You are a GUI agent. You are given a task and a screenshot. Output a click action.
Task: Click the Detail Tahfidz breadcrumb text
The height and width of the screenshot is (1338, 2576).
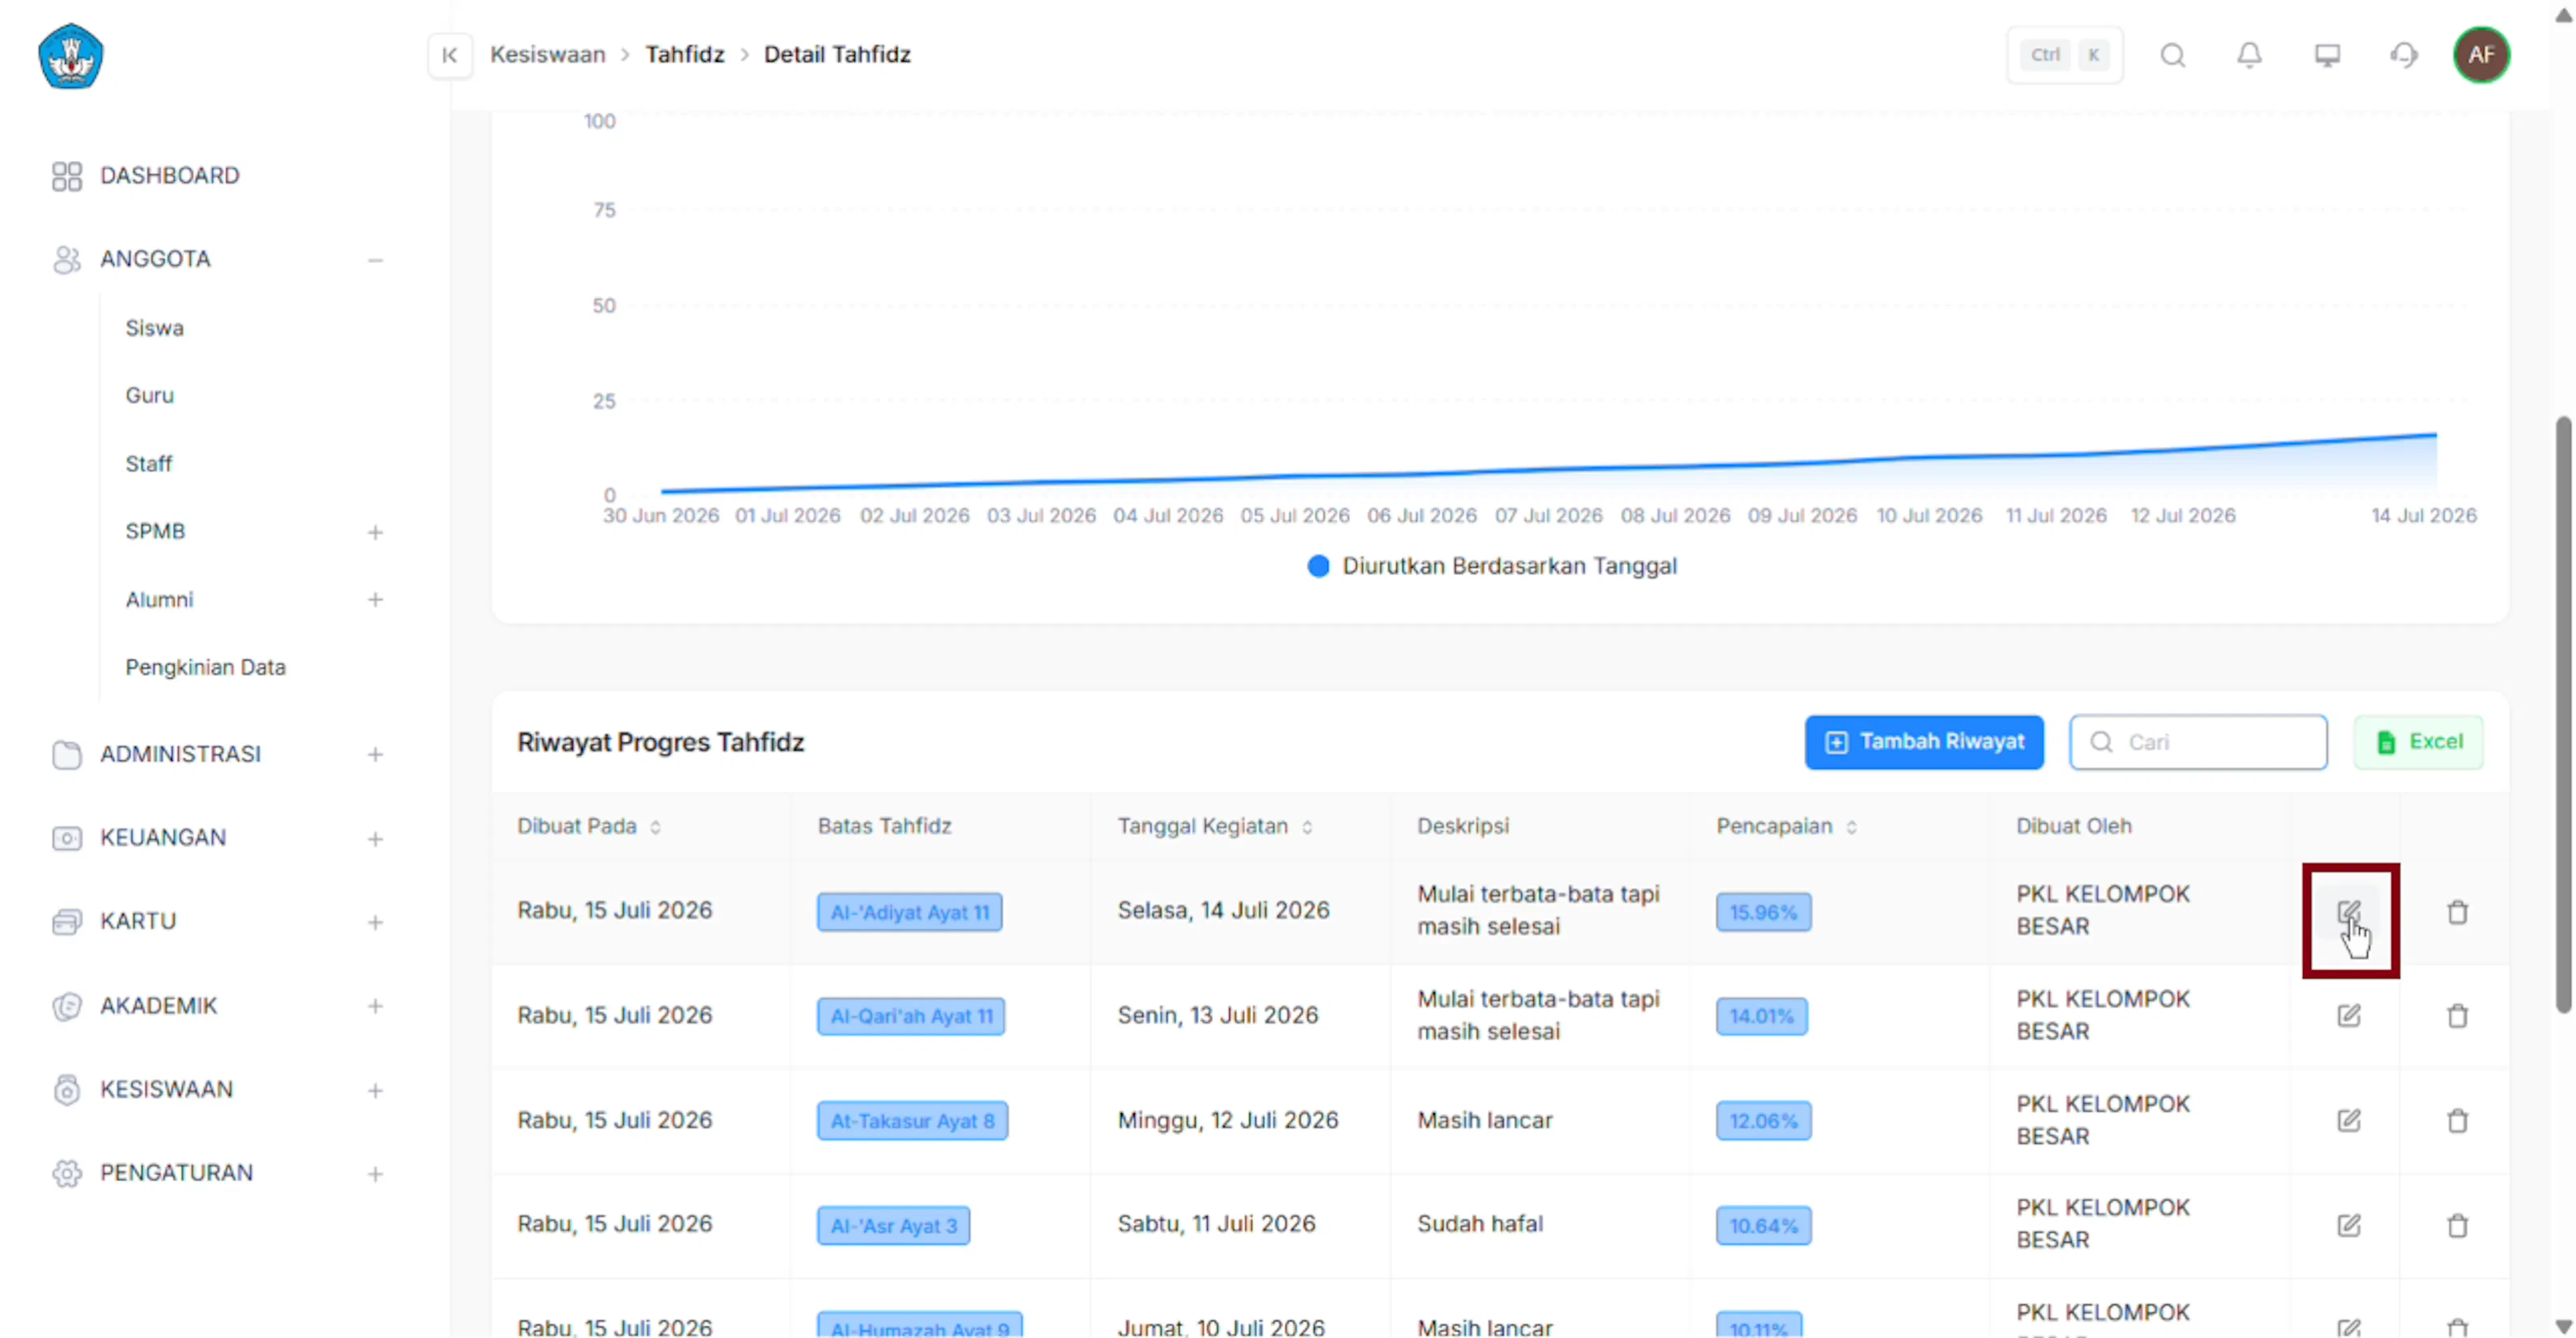837,55
